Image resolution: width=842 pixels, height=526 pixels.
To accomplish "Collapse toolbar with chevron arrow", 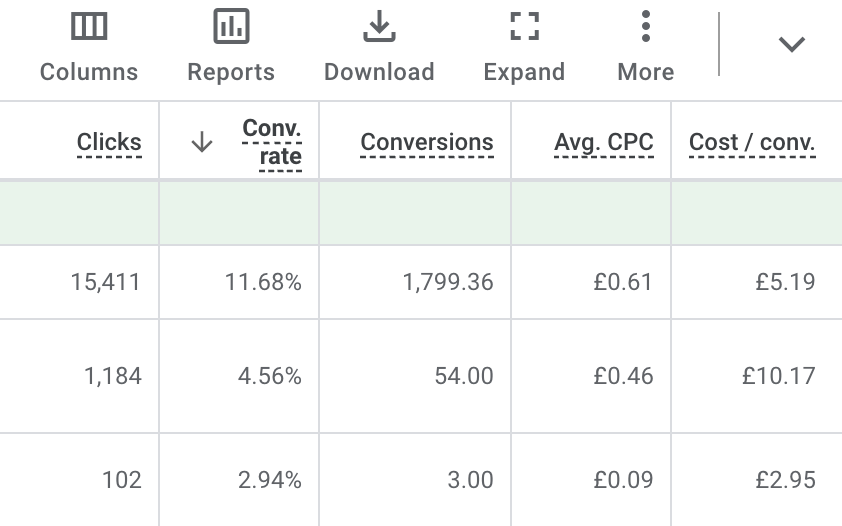I will pyautogui.click(x=792, y=44).
